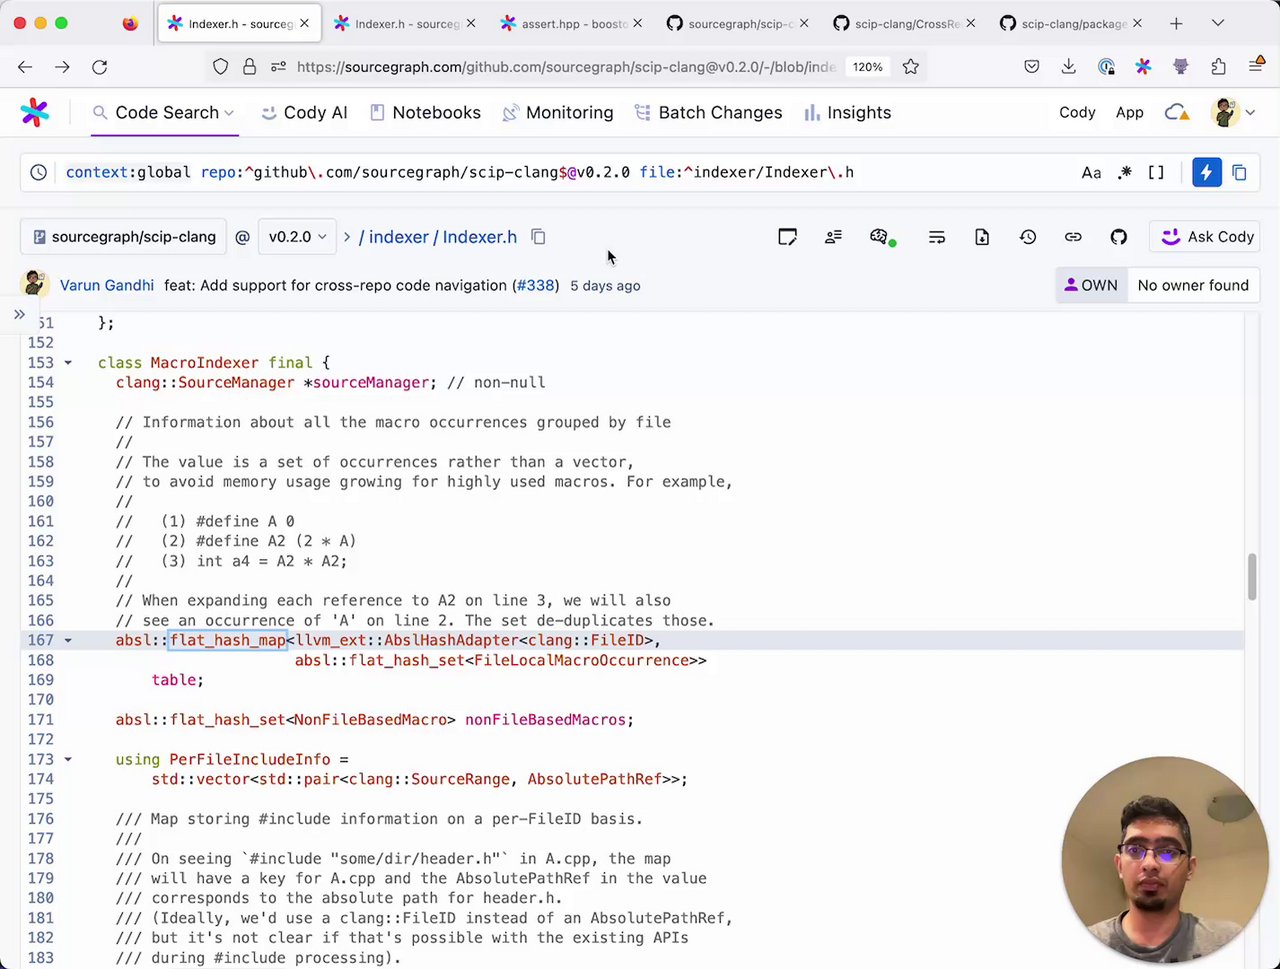The image size is (1280, 969).
Task: Open Batch Changes in navigation bar
Action: click(708, 113)
